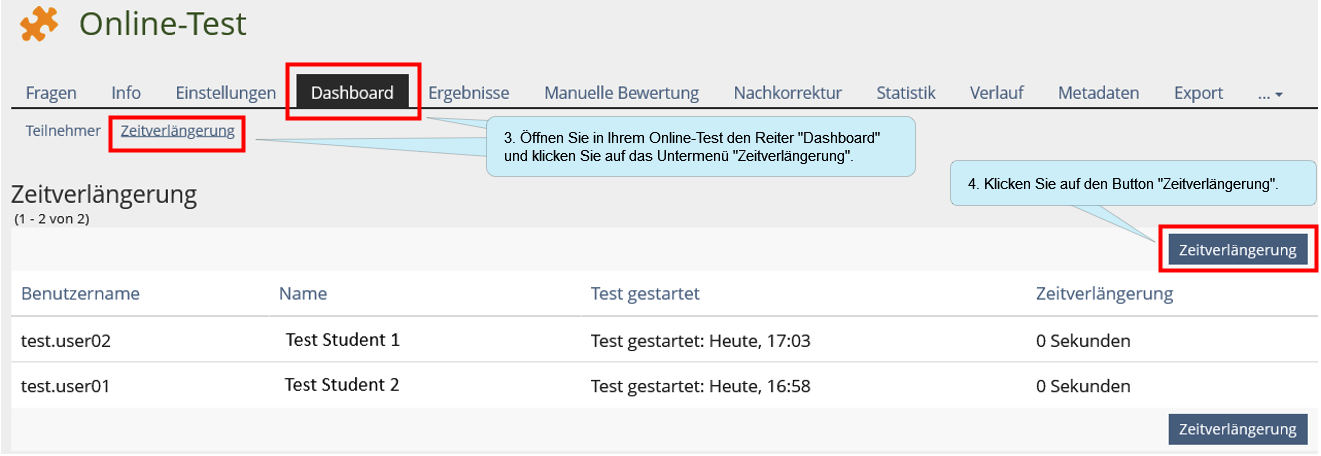Click the top Zeitverlängerung button

click(x=1238, y=250)
